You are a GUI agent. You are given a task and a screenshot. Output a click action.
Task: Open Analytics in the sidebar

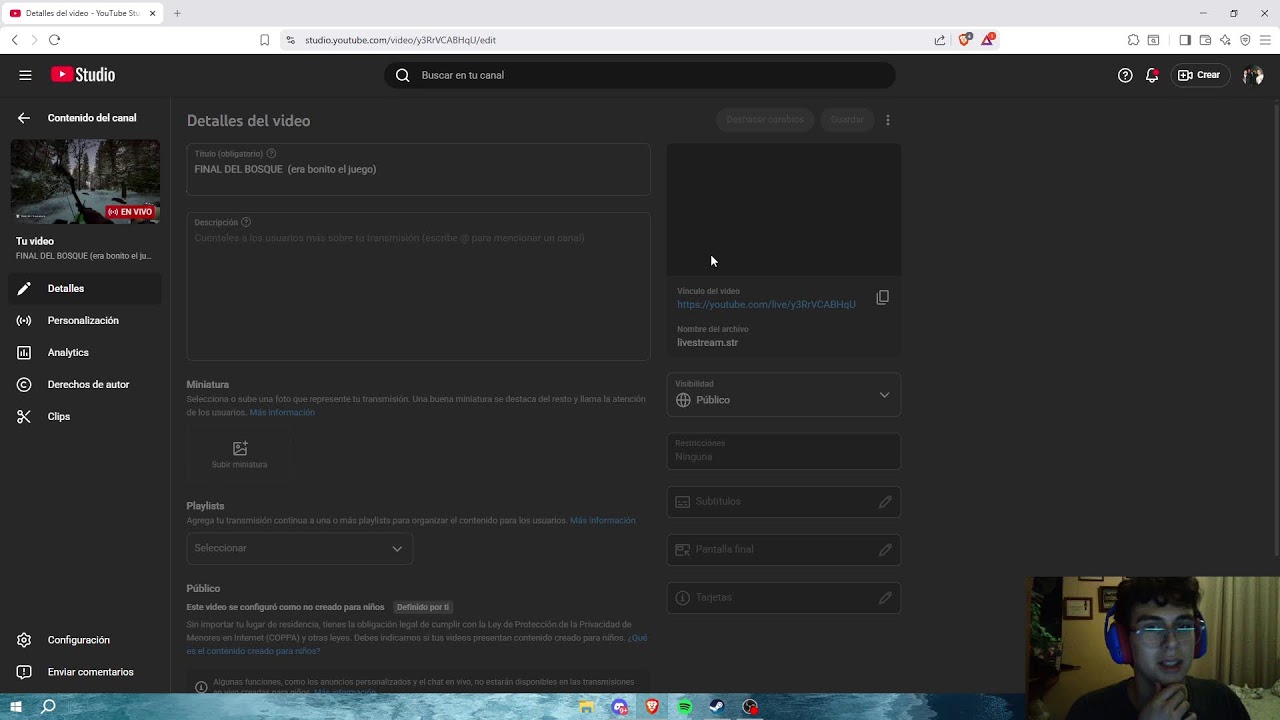click(x=85, y=352)
